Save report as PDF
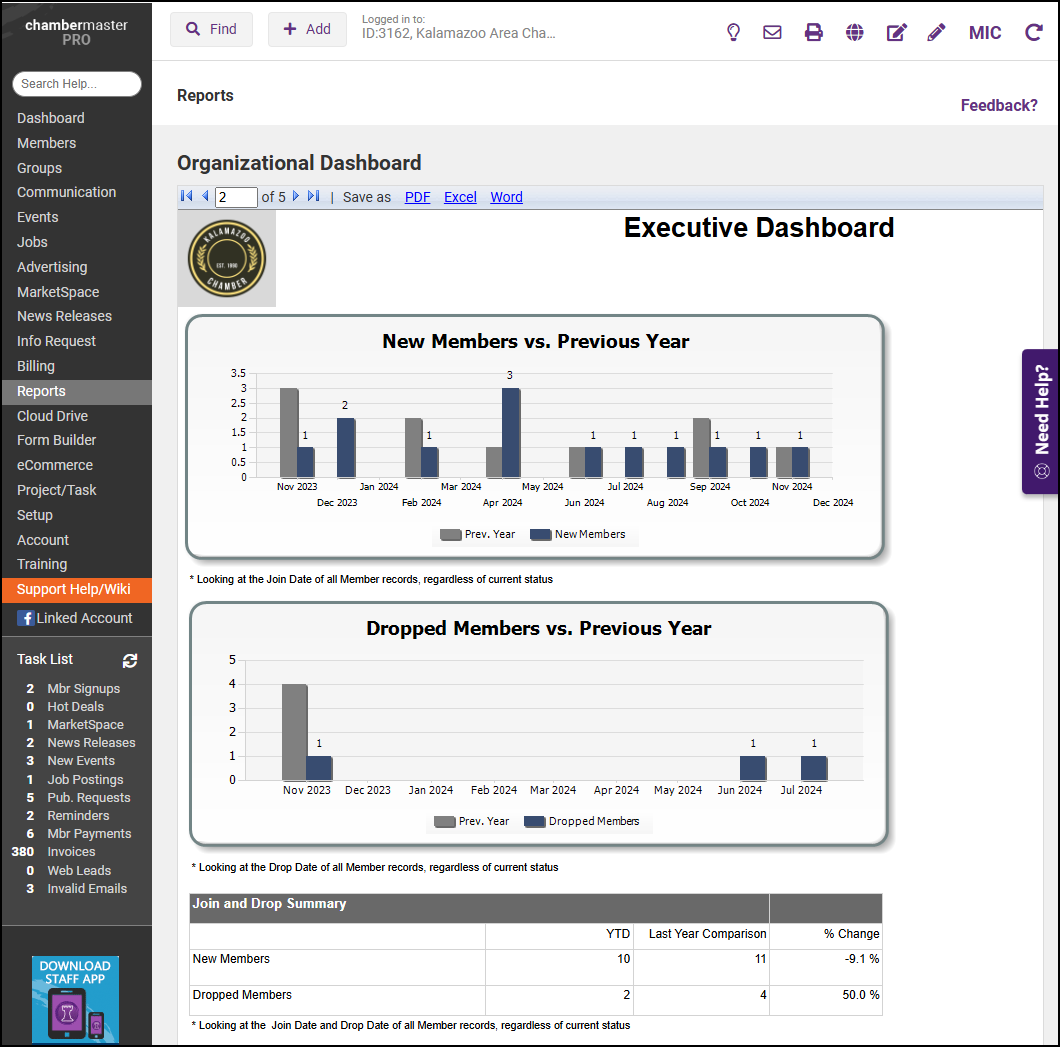Image resolution: width=1060 pixels, height=1047 pixels. point(417,197)
